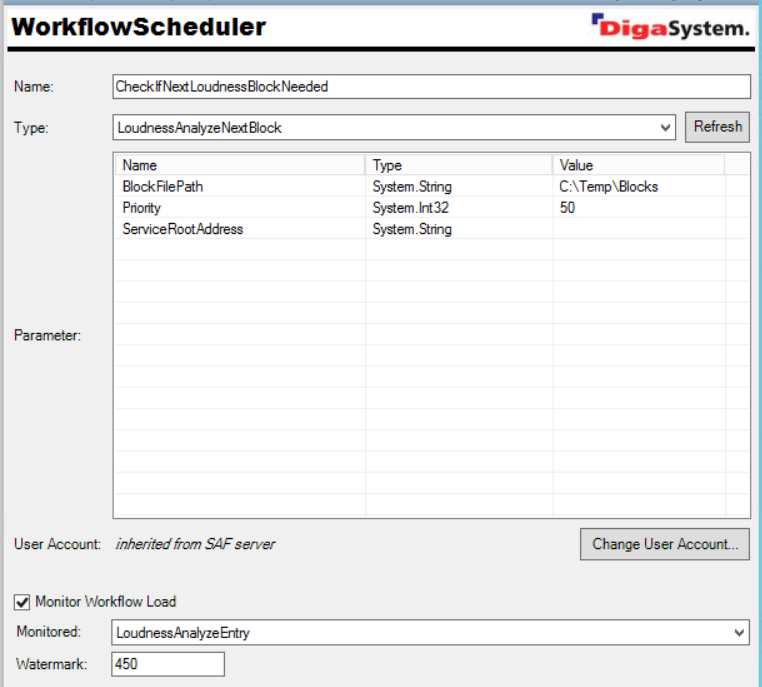Screen dimensions: 762x687
Task: Open the Change User Account dialog
Action: click(x=664, y=544)
